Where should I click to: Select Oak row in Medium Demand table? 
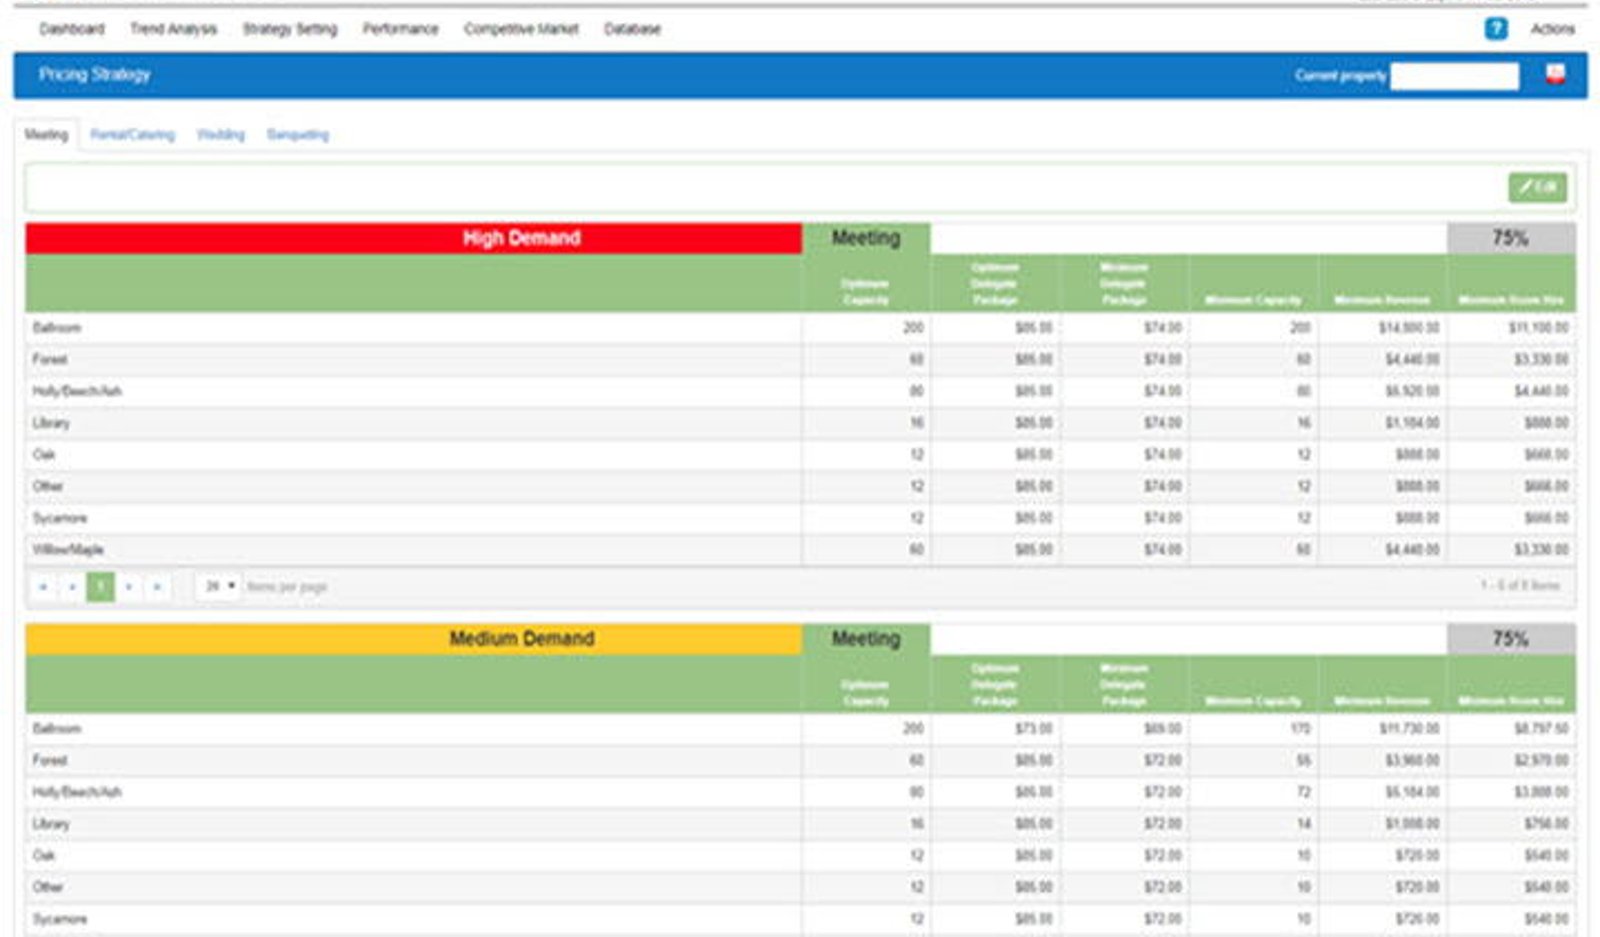point(800,856)
